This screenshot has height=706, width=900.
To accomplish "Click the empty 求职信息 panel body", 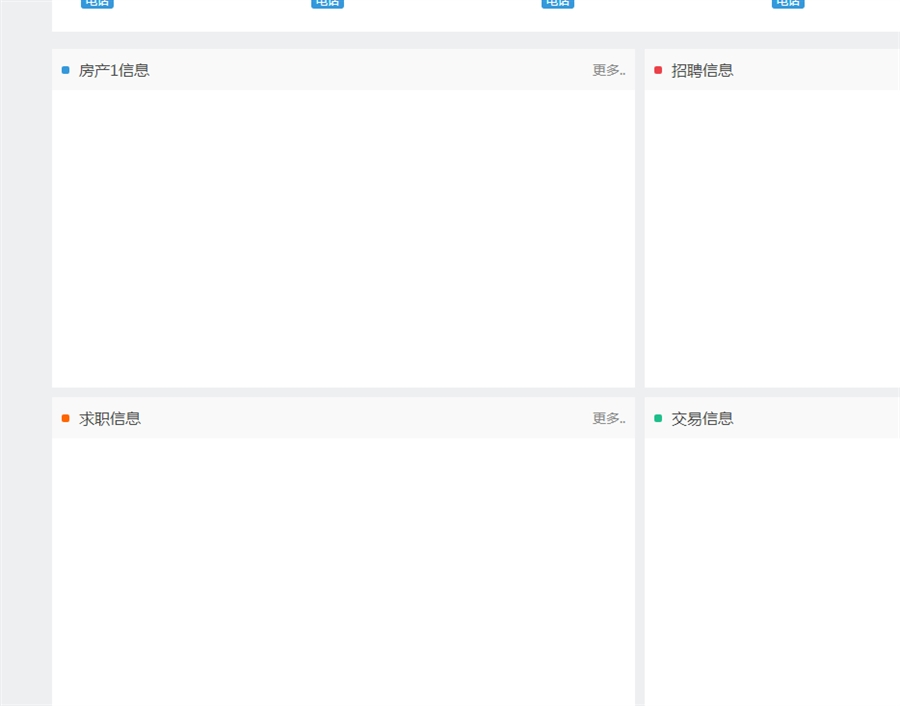I will pos(343,570).
